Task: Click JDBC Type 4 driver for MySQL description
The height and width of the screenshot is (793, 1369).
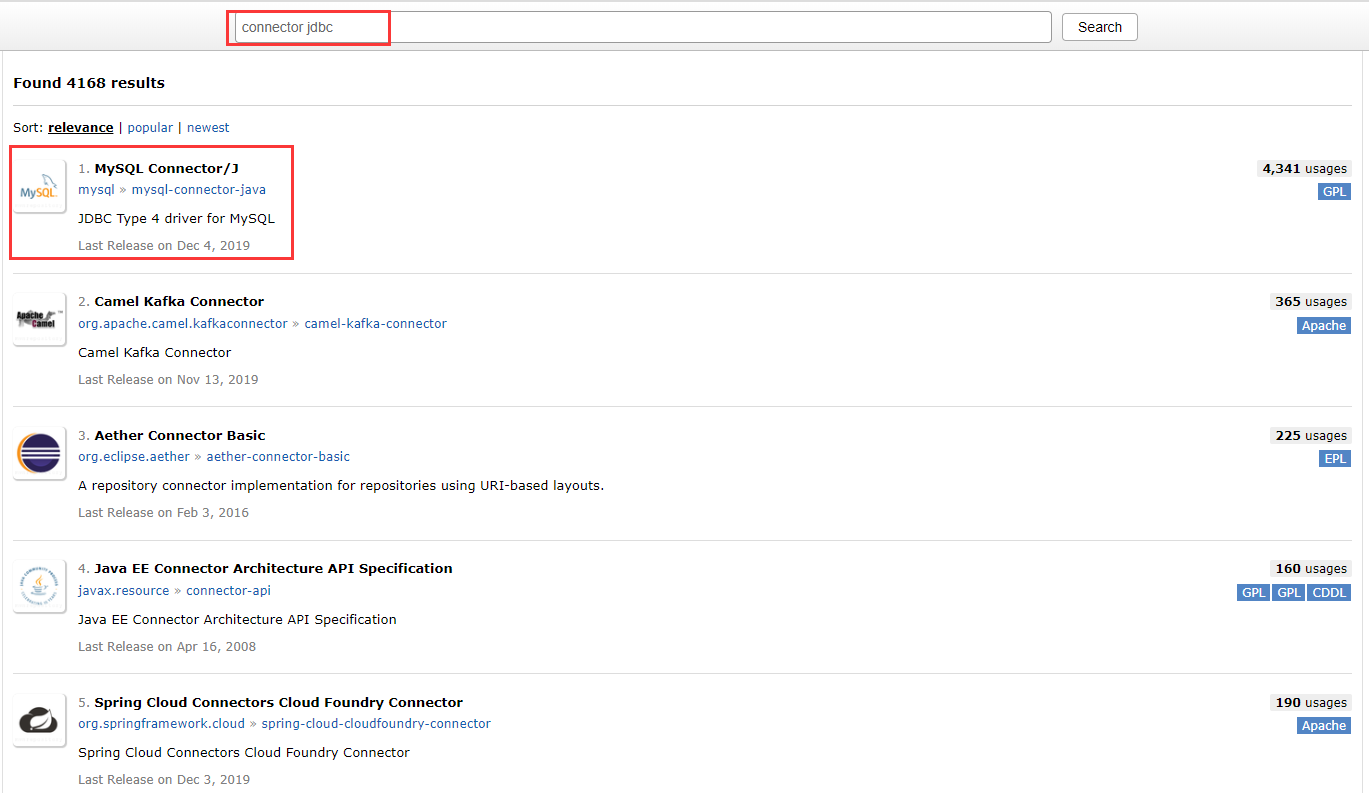Action: [x=176, y=219]
